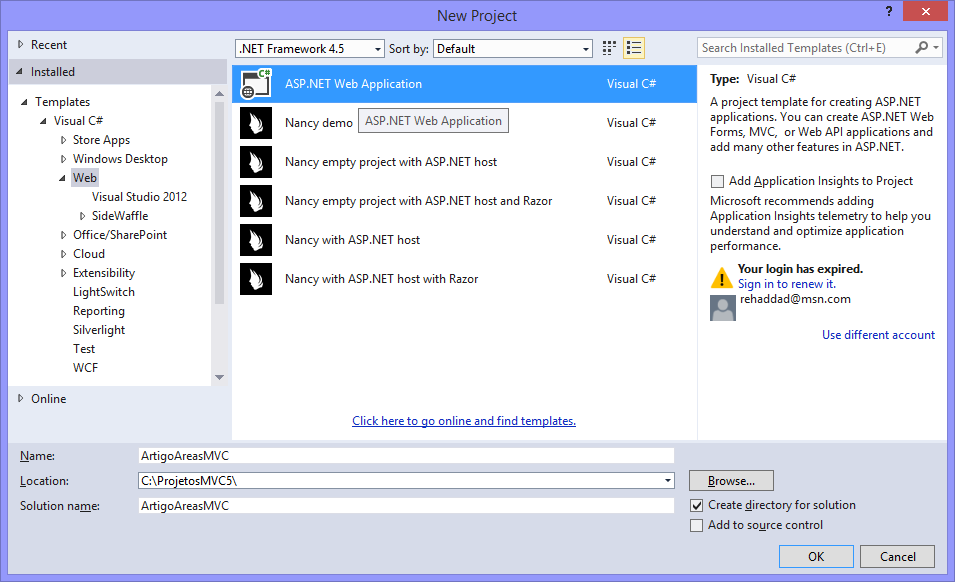Screen dimensions: 955x582
Task: Open the Location path dropdown arrow
Action: 668,480
